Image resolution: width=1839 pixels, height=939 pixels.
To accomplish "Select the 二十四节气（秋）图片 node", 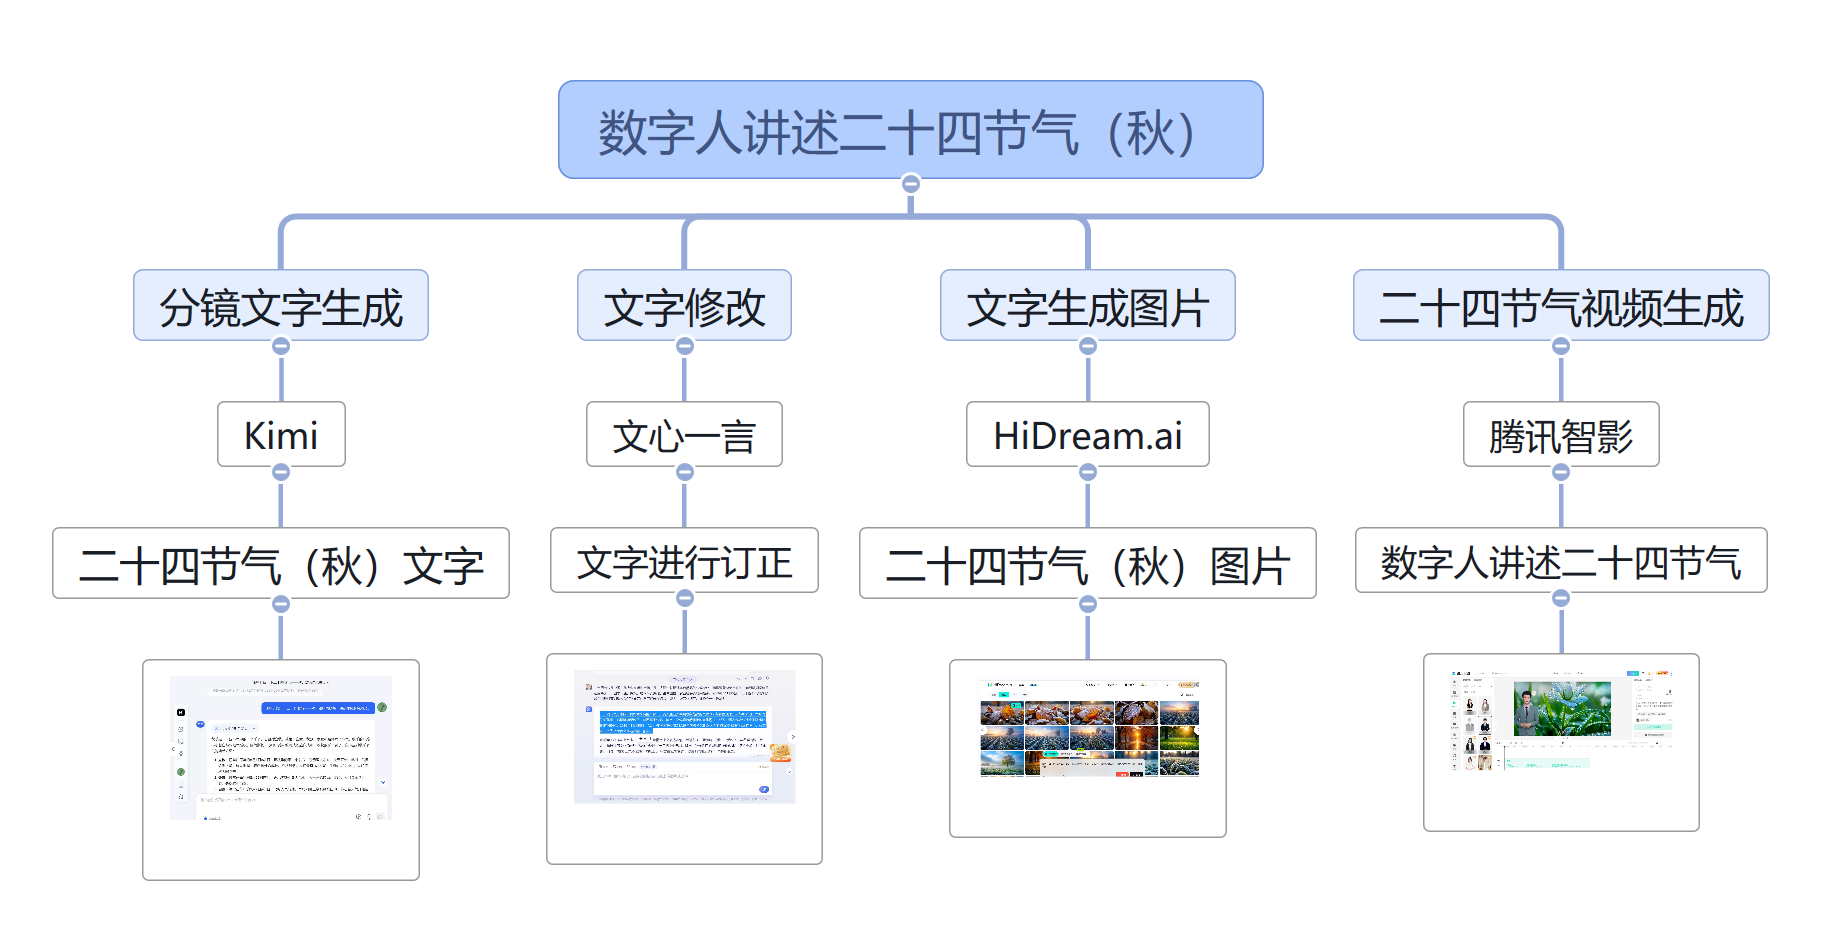I will tap(1088, 563).
